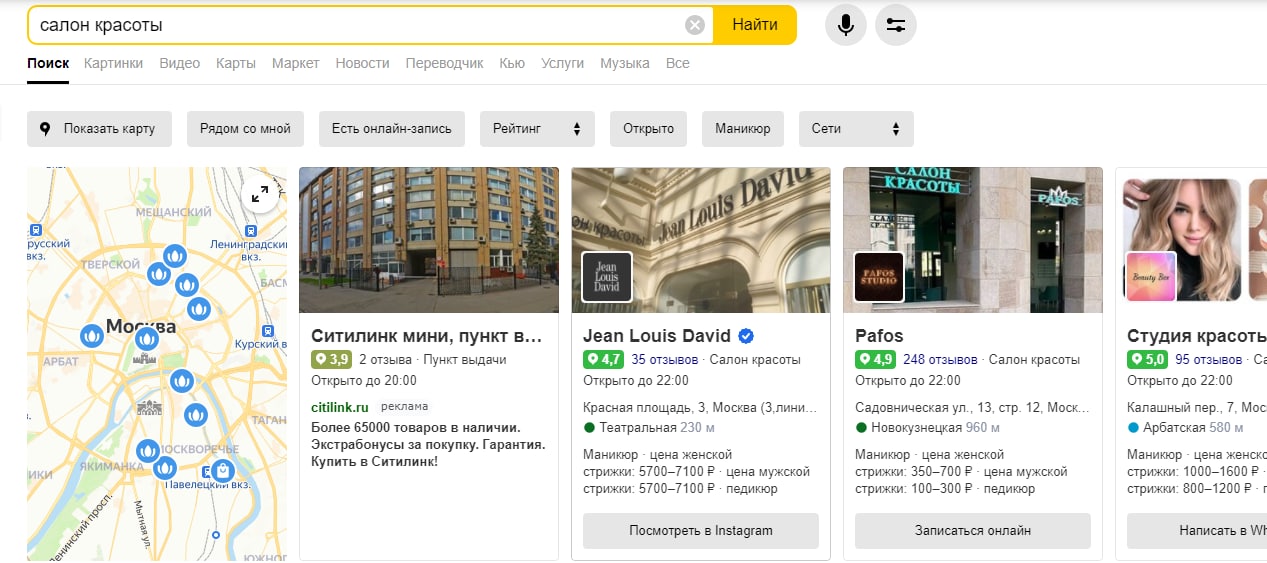Open the Рейтинг dropdown filter
Viewport: 1267px width, 563px height.
pos(538,129)
